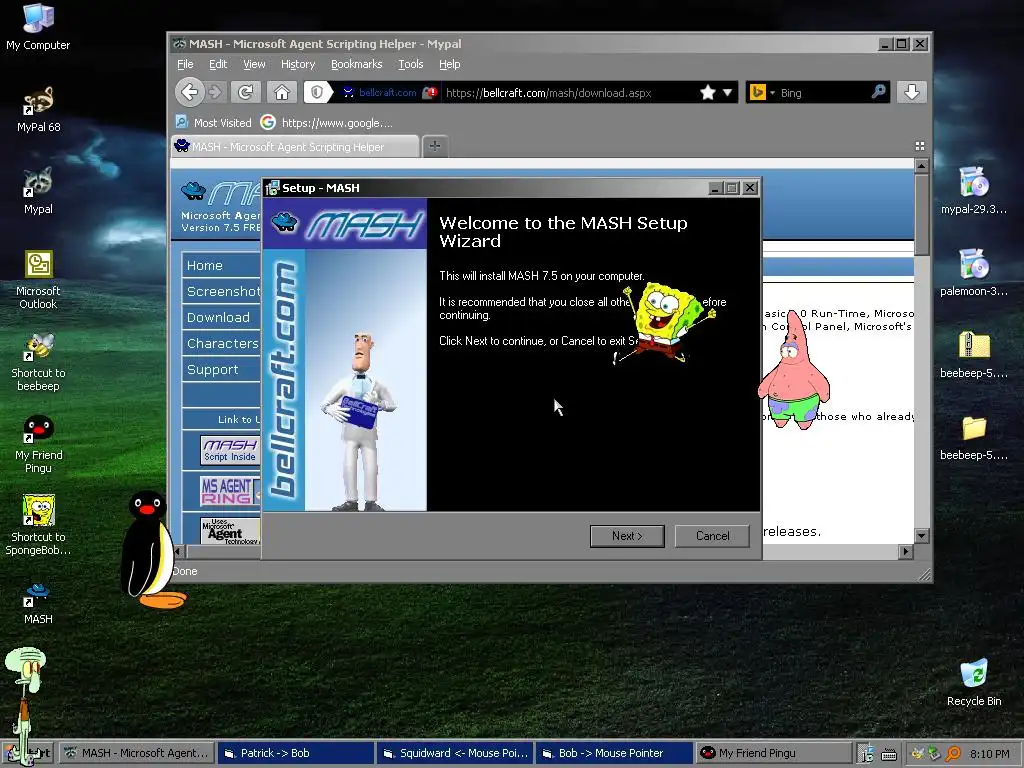The width and height of the screenshot is (1024, 768).
Task: Open the tab groups grid icon
Action: click(920, 146)
